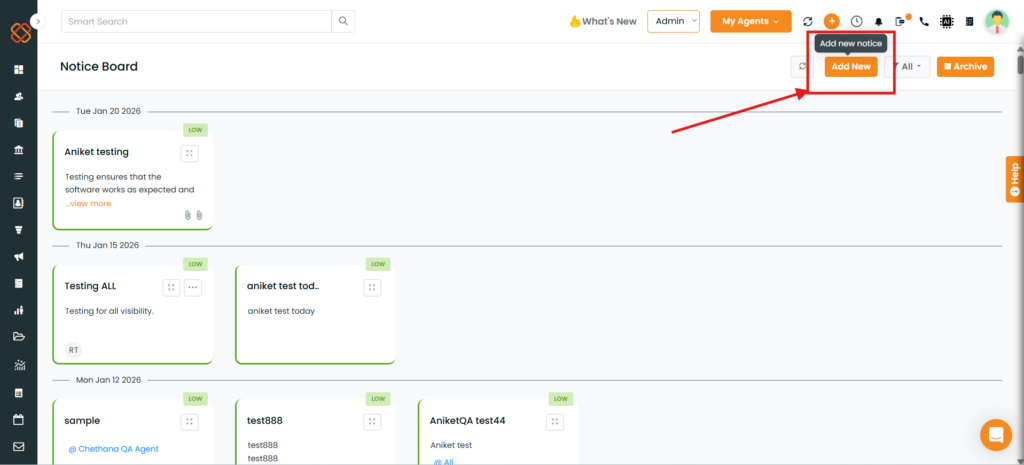Screen dimensions: 1024x465
Task: Click the bank building icon in sidebar
Action: point(18,150)
